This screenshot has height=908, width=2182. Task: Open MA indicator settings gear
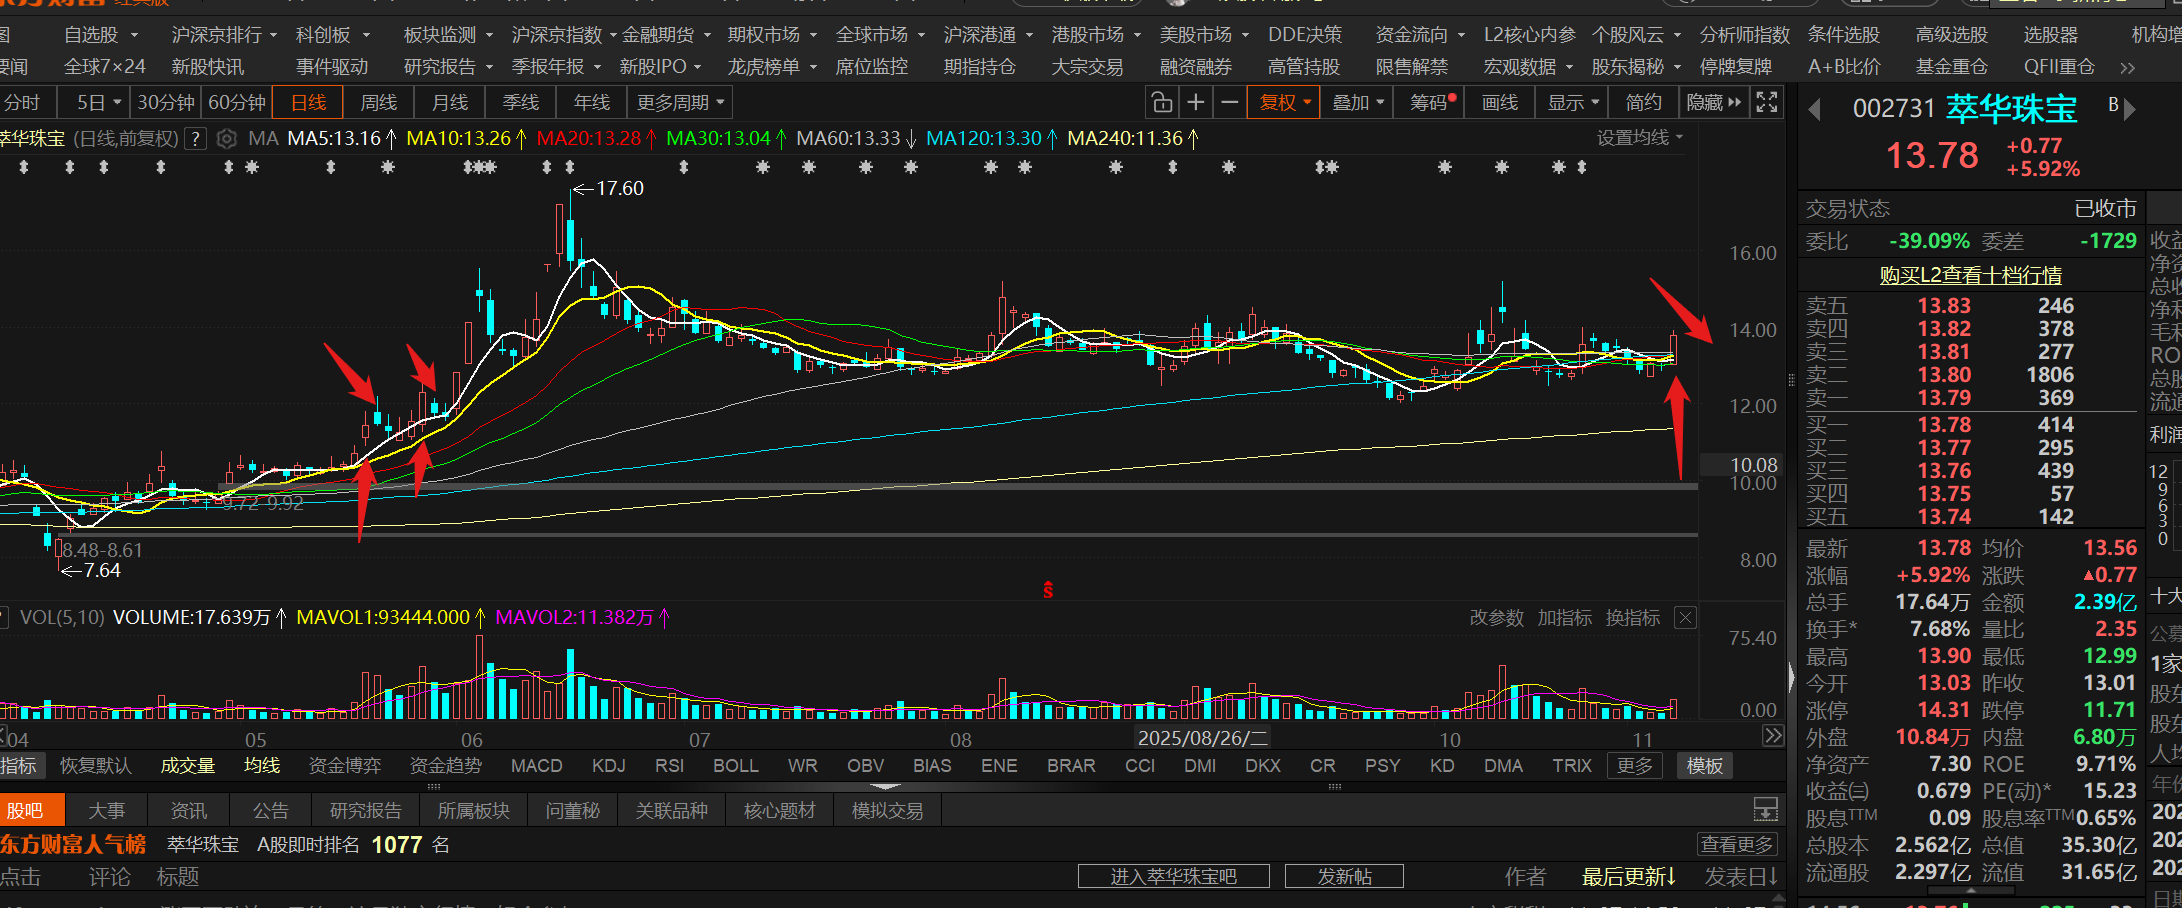coord(227,139)
